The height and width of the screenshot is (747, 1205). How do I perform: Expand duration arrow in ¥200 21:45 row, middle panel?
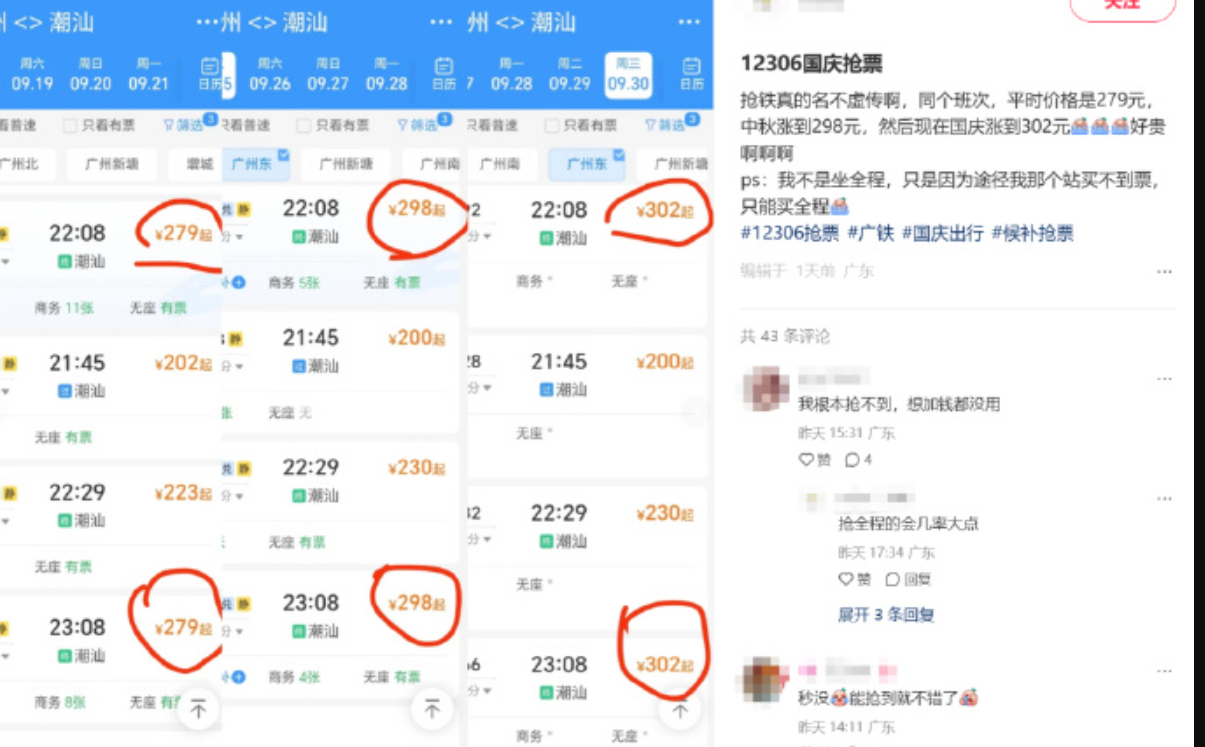[238, 367]
